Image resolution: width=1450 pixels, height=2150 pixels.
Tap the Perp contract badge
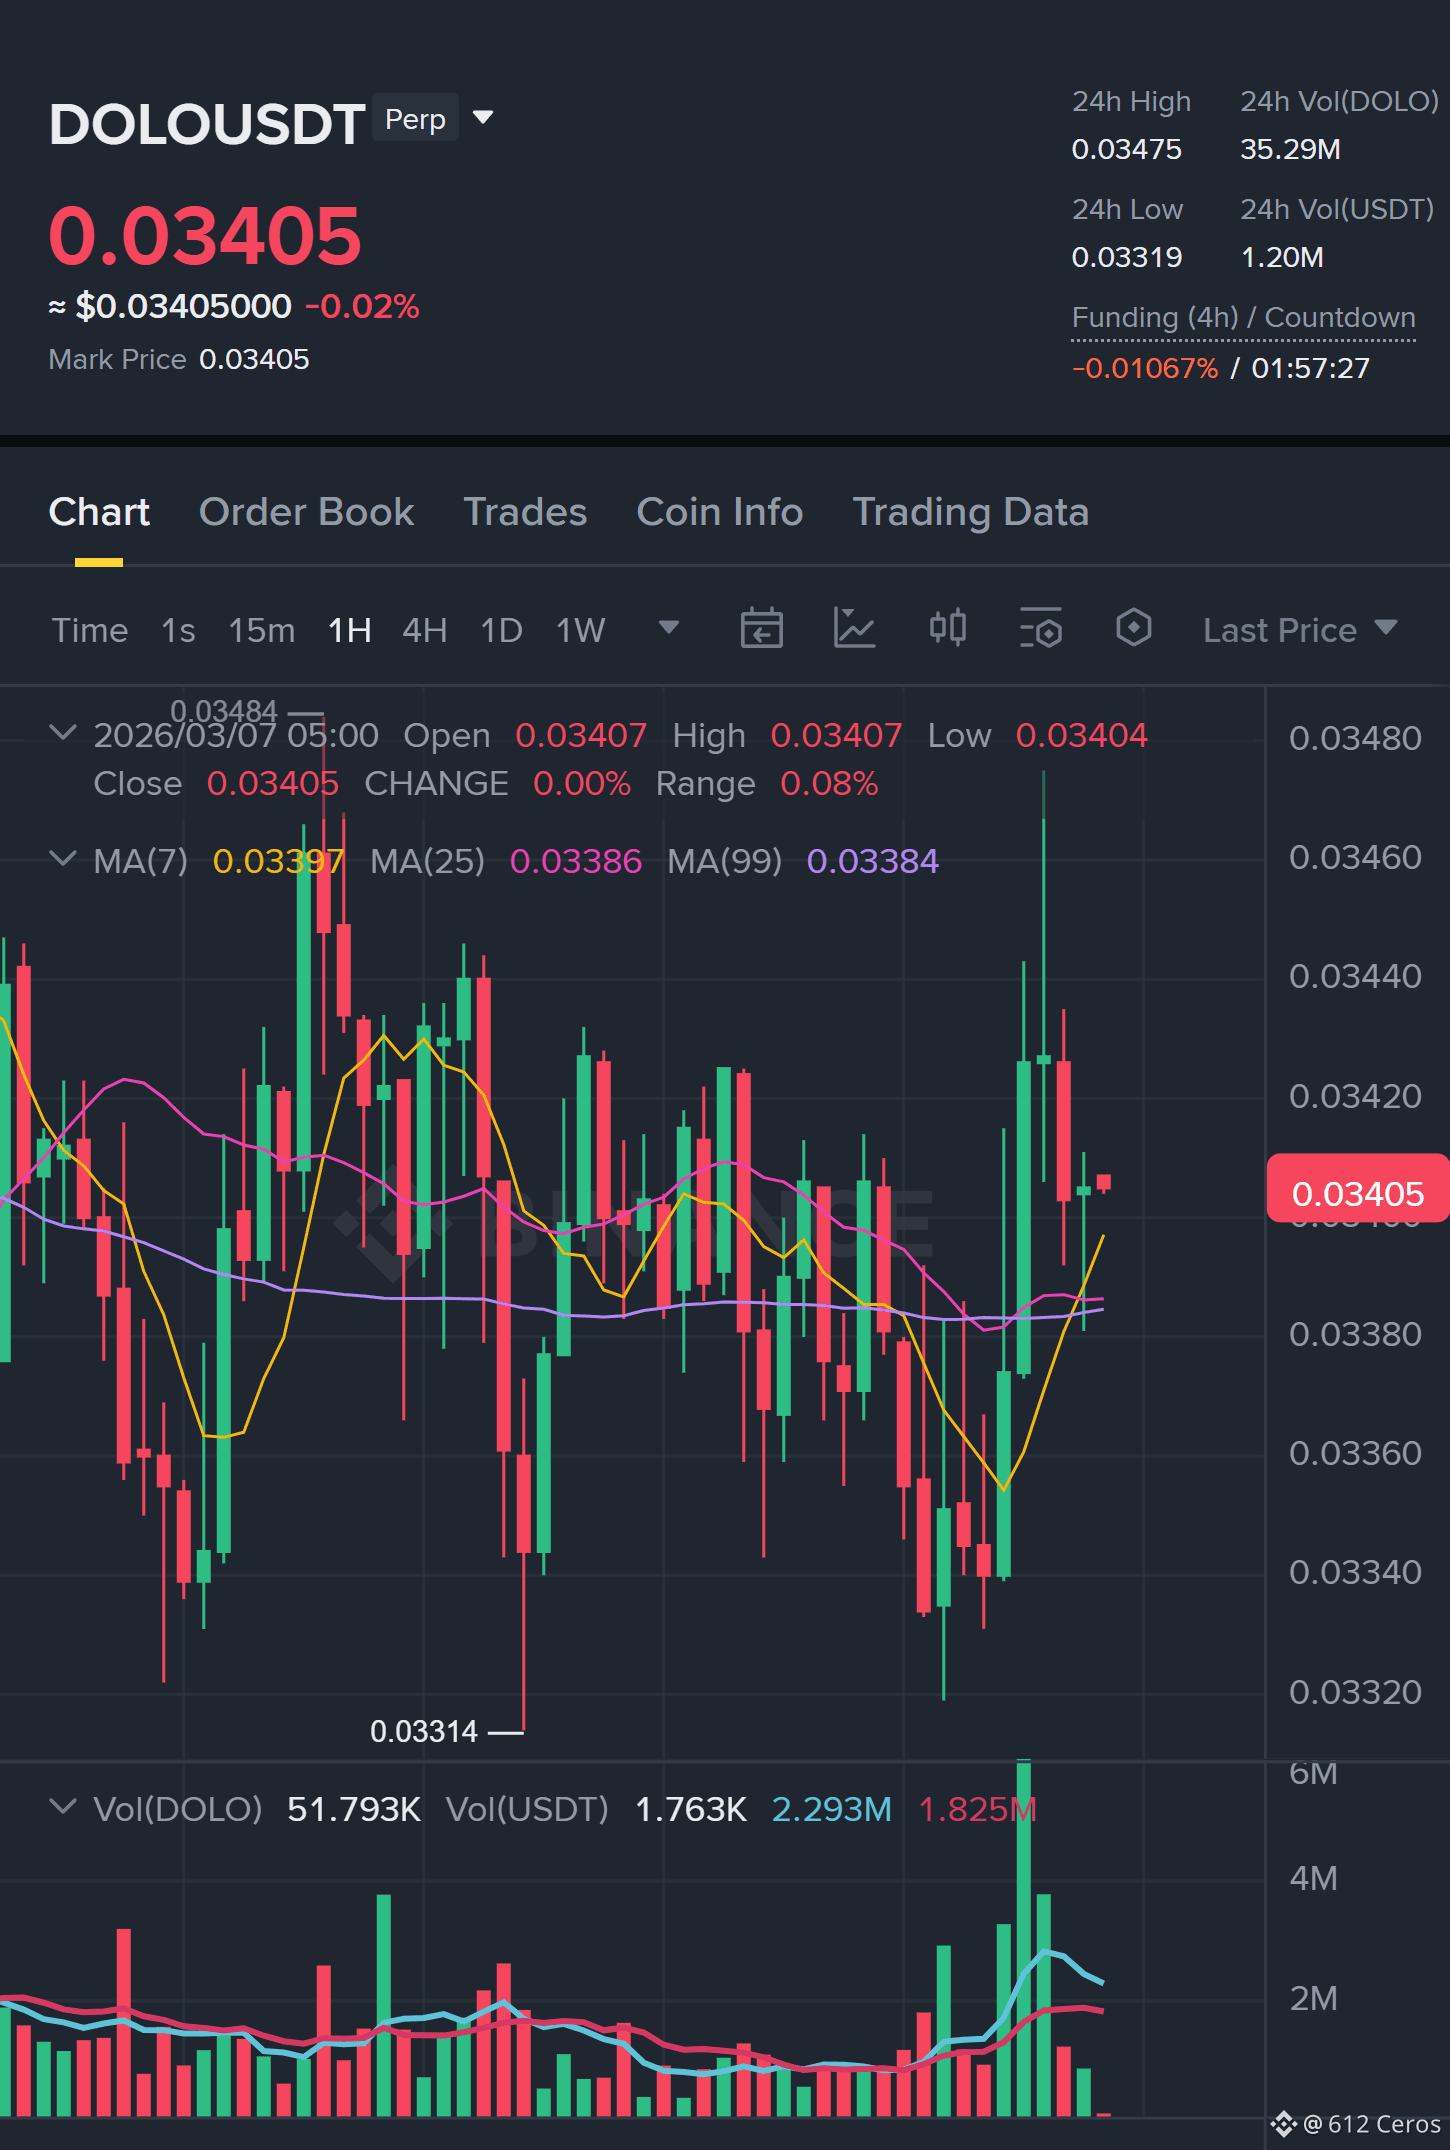(x=415, y=118)
